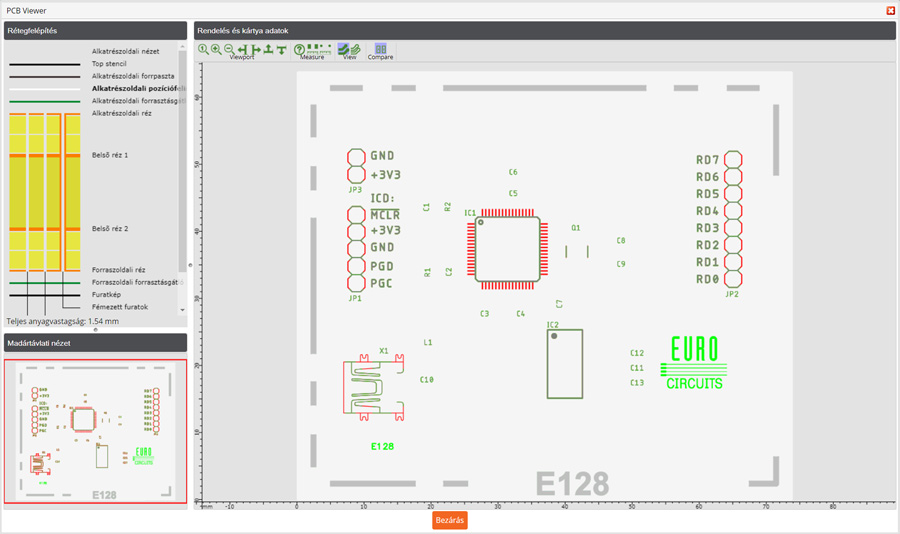The height and width of the screenshot is (534, 900).
Task: Select the Alkatrészoldali forrpaszta layer
Action: 133,76
